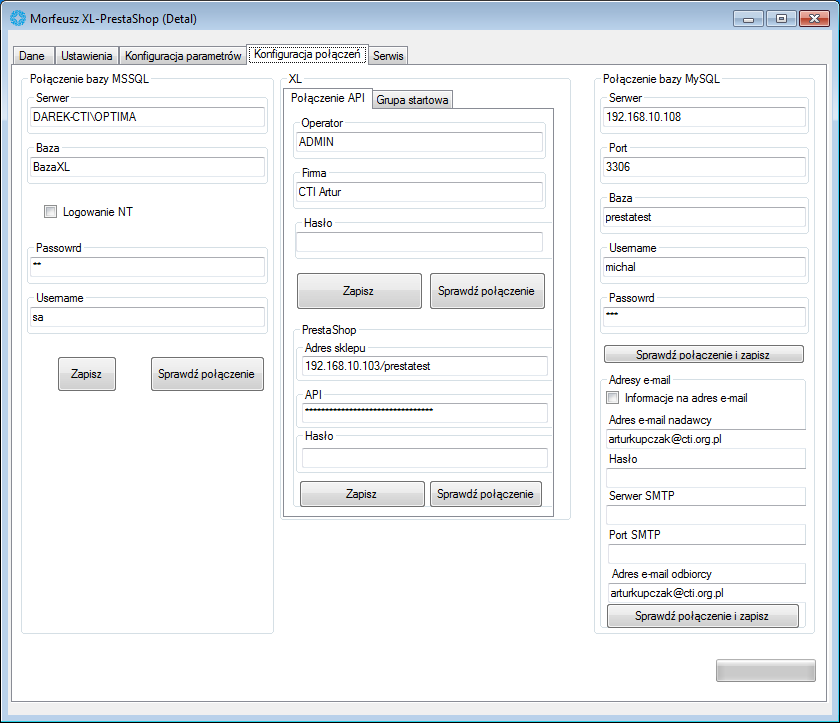Click MySQL Sprawdź połączenie i zapisz button
This screenshot has width=840, height=723.
click(x=703, y=354)
